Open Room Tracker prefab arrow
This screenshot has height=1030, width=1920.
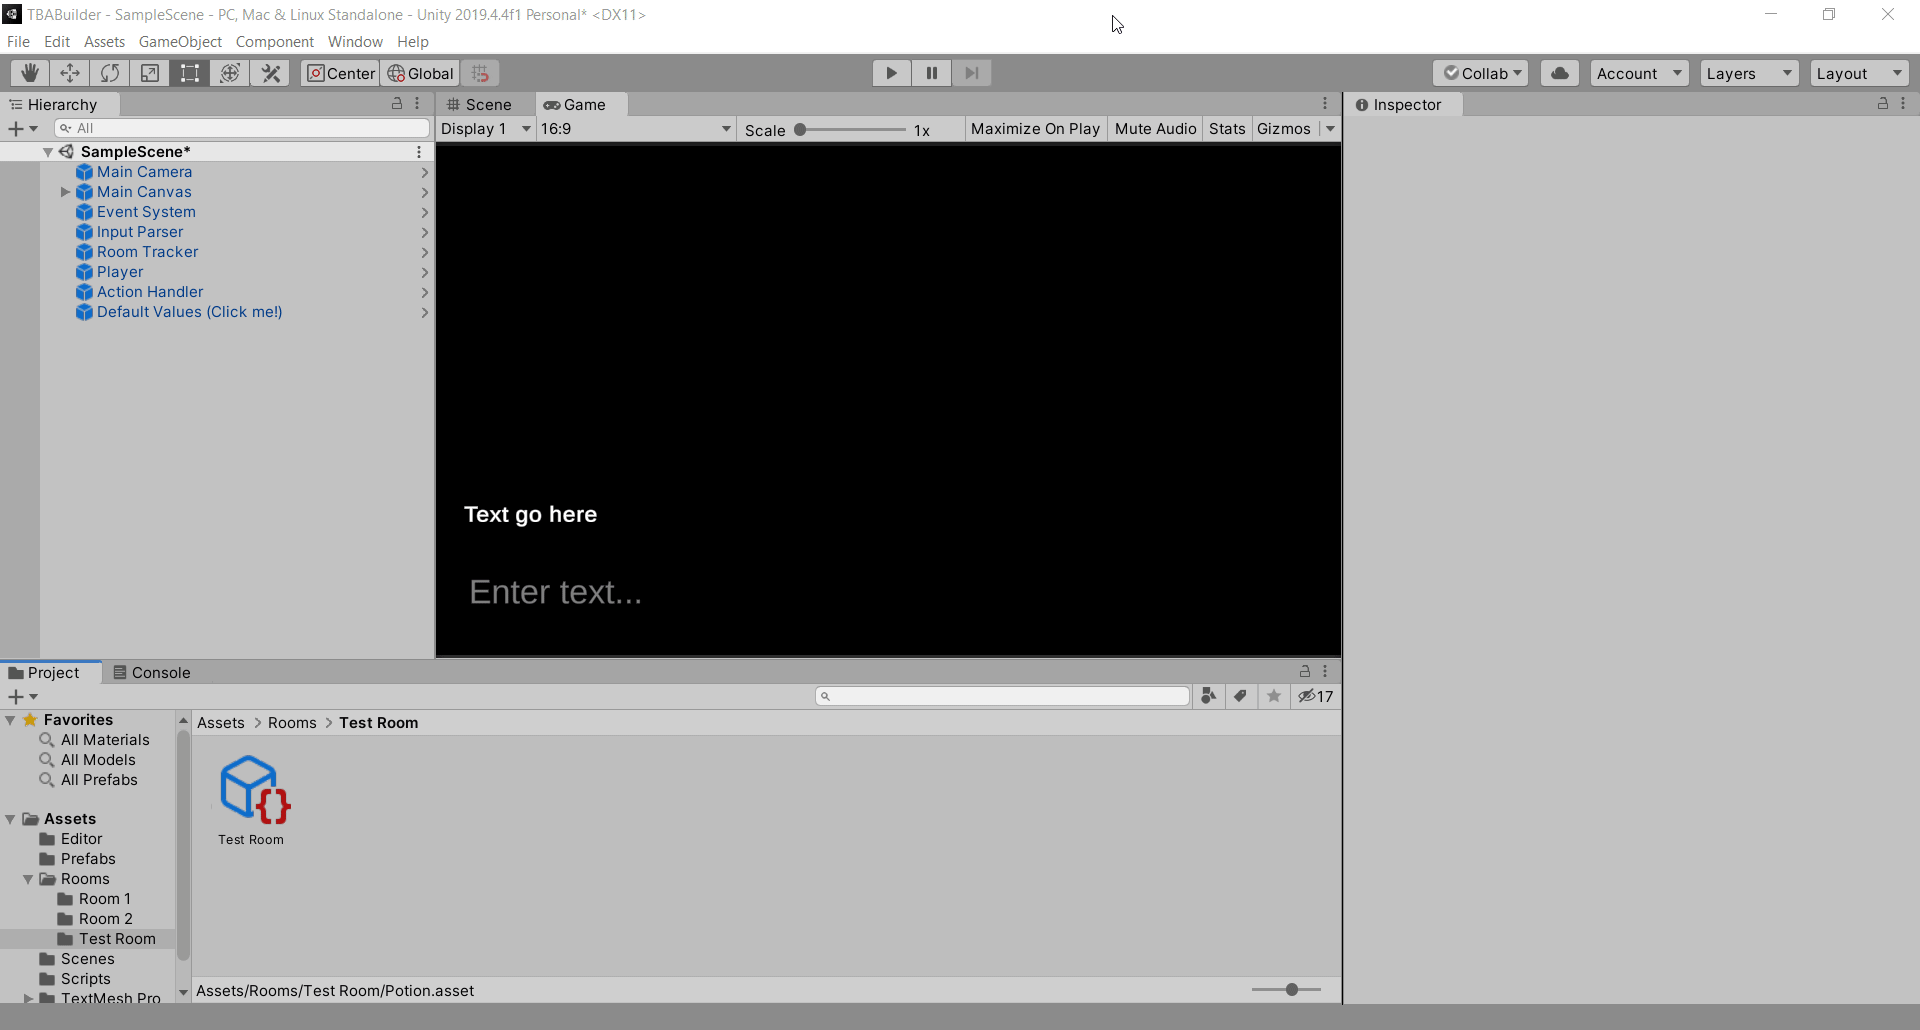click(x=425, y=252)
